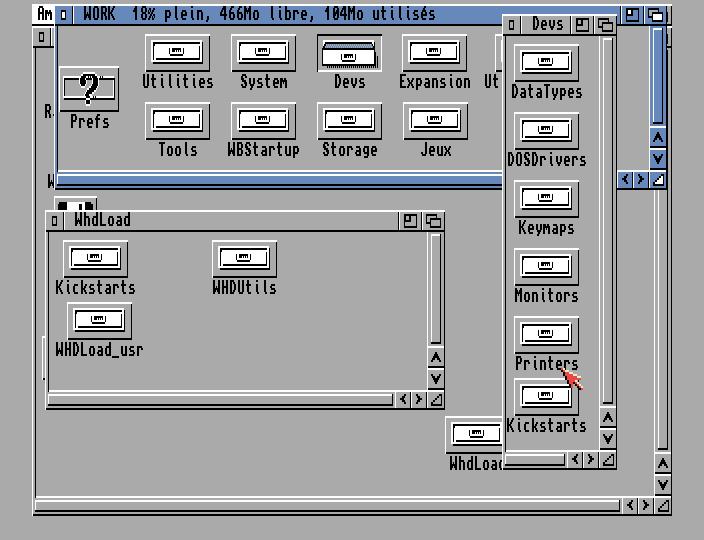Viewport: 704px width, 540px height.
Task: Open the WHDLoad_usr drawer icon
Action: (99, 321)
